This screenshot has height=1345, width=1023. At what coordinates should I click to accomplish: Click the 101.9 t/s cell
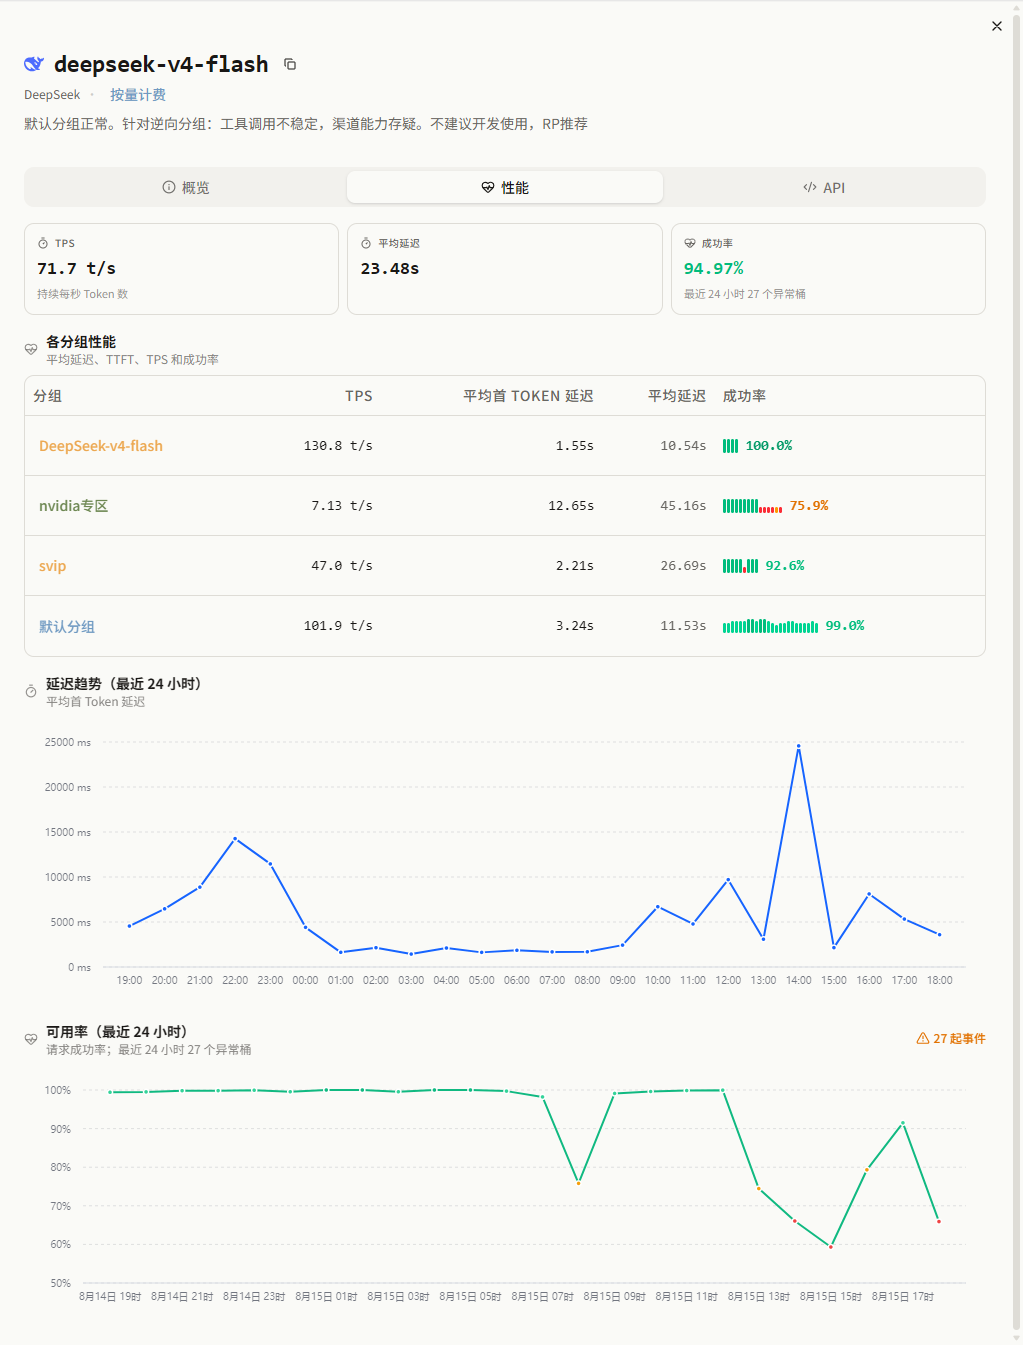[338, 626]
